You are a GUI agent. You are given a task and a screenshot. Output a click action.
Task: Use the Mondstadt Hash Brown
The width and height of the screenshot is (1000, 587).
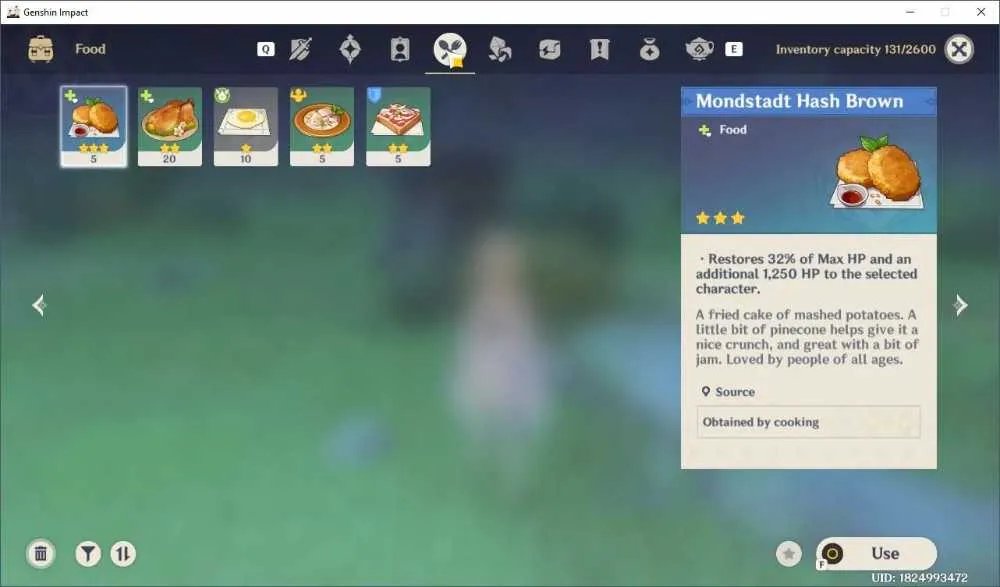click(x=877, y=553)
